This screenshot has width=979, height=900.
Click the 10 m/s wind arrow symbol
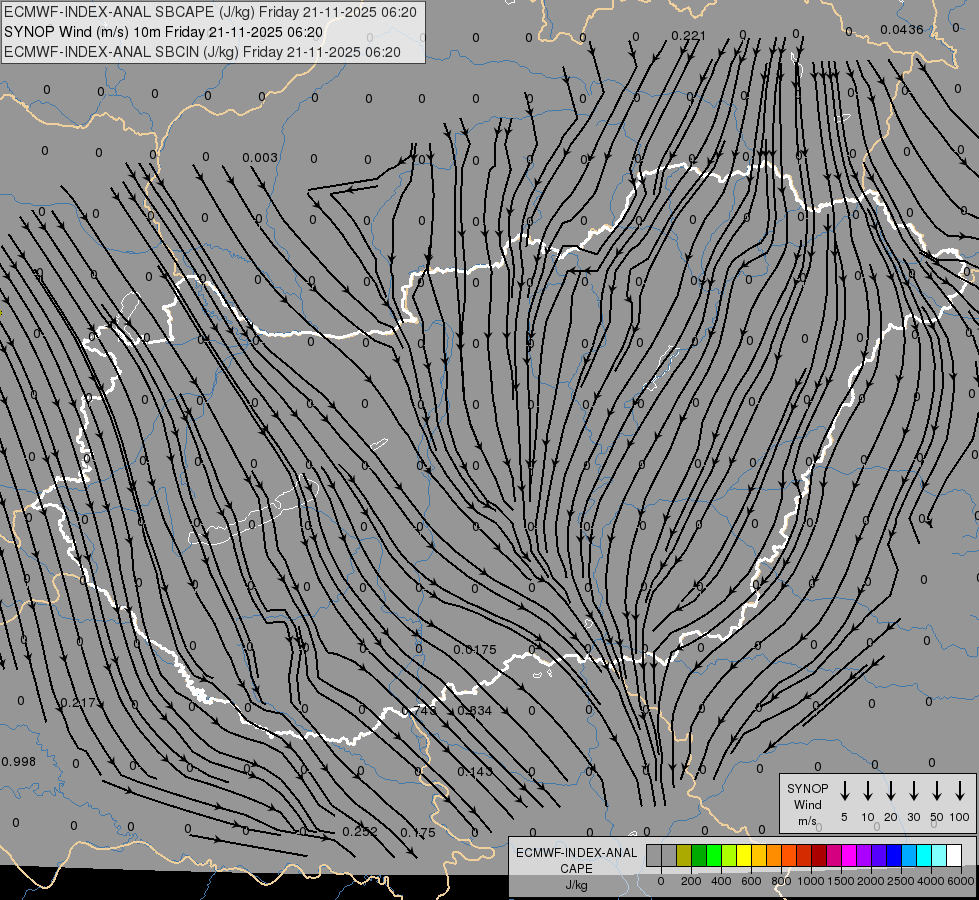tap(868, 791)
